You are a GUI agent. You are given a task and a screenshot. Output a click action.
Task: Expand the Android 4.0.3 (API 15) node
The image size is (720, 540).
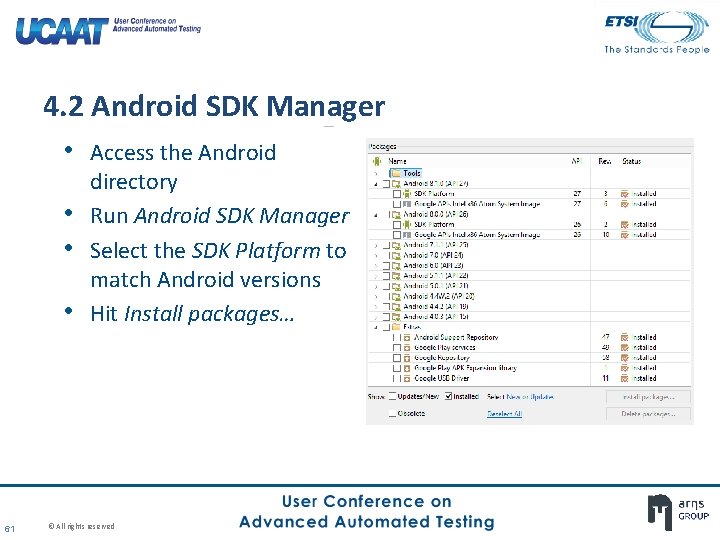point(376,317)
